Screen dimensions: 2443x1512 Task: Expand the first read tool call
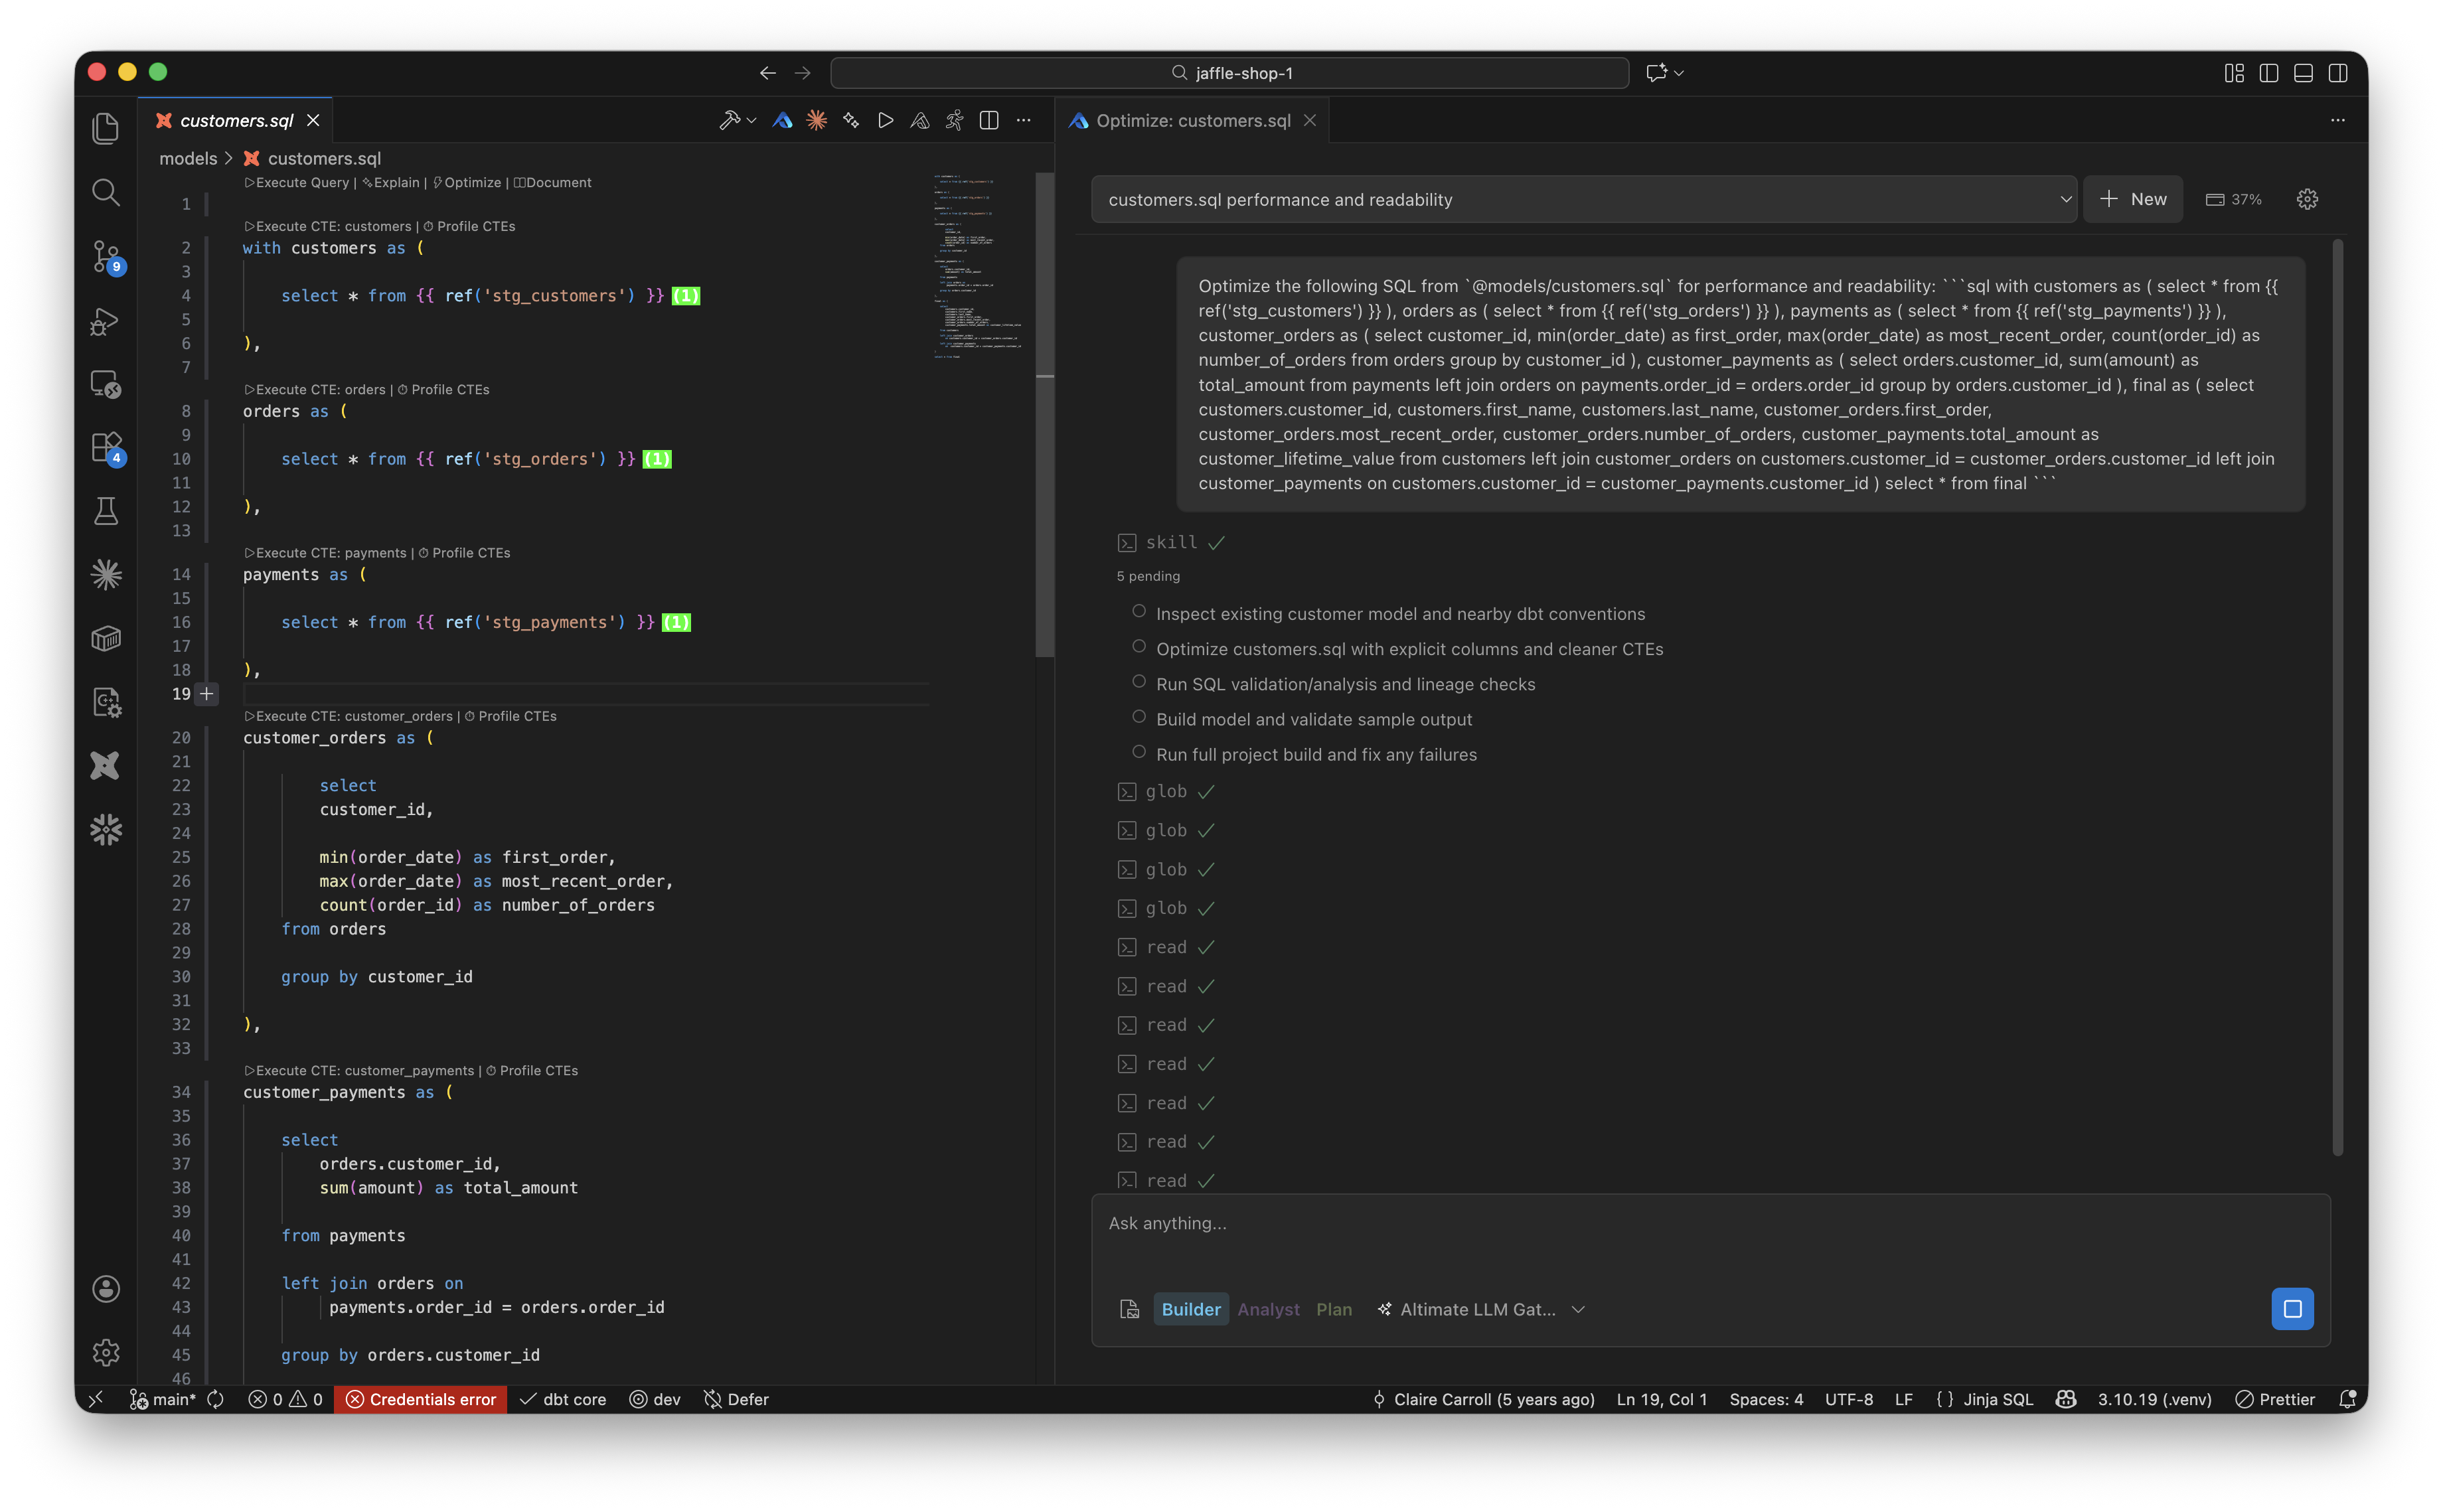point(1166,947)
